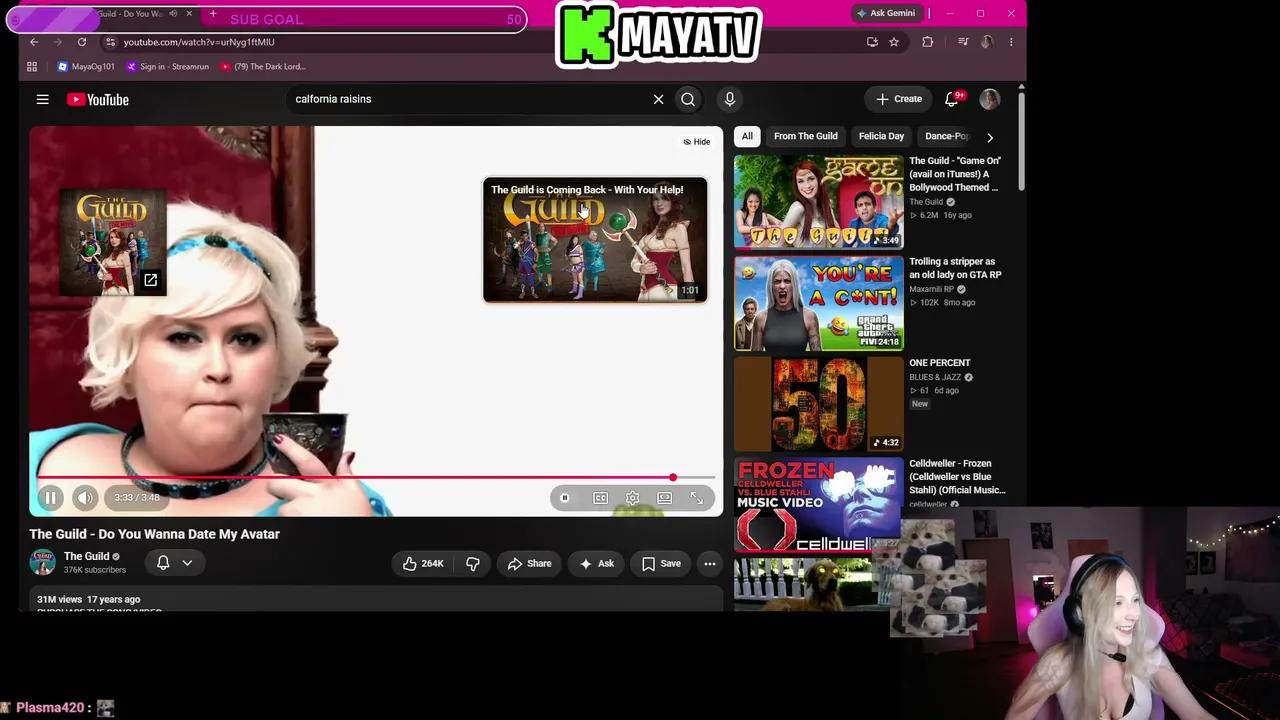Open The Dark Lord bookmark
This screenshot has height=720, width=1280.
263,67
